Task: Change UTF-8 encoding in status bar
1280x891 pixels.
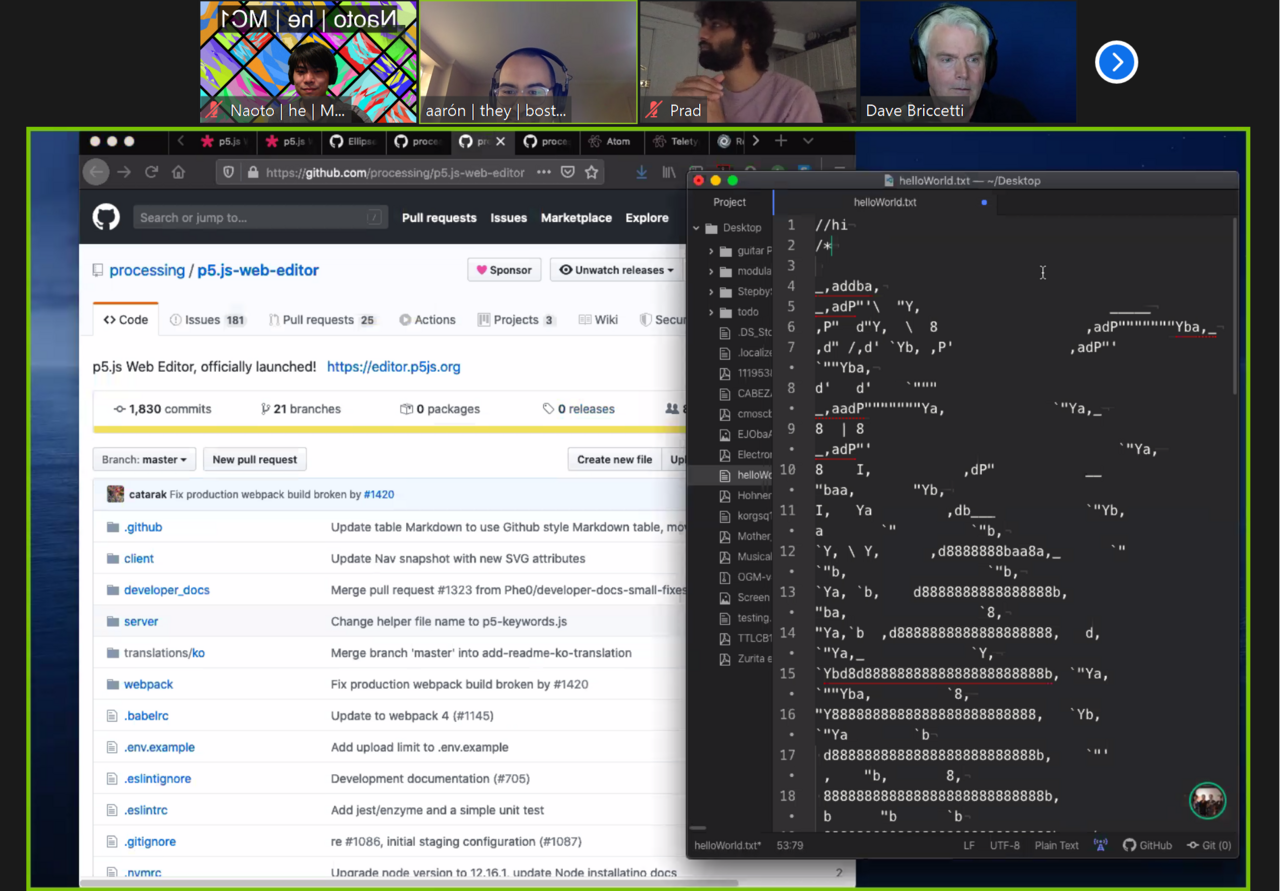Action: click(x=1004, y=845)
